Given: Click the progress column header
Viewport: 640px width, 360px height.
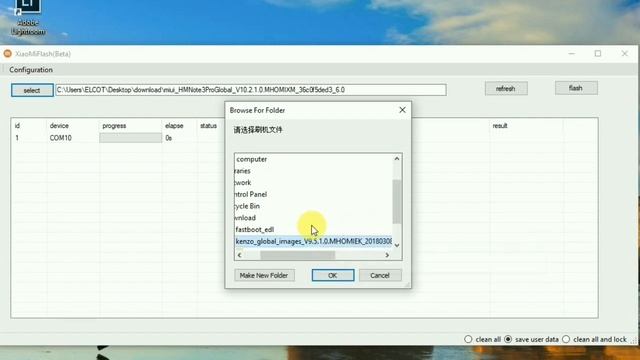Looking at the screenshot, I should click(114, 126).
